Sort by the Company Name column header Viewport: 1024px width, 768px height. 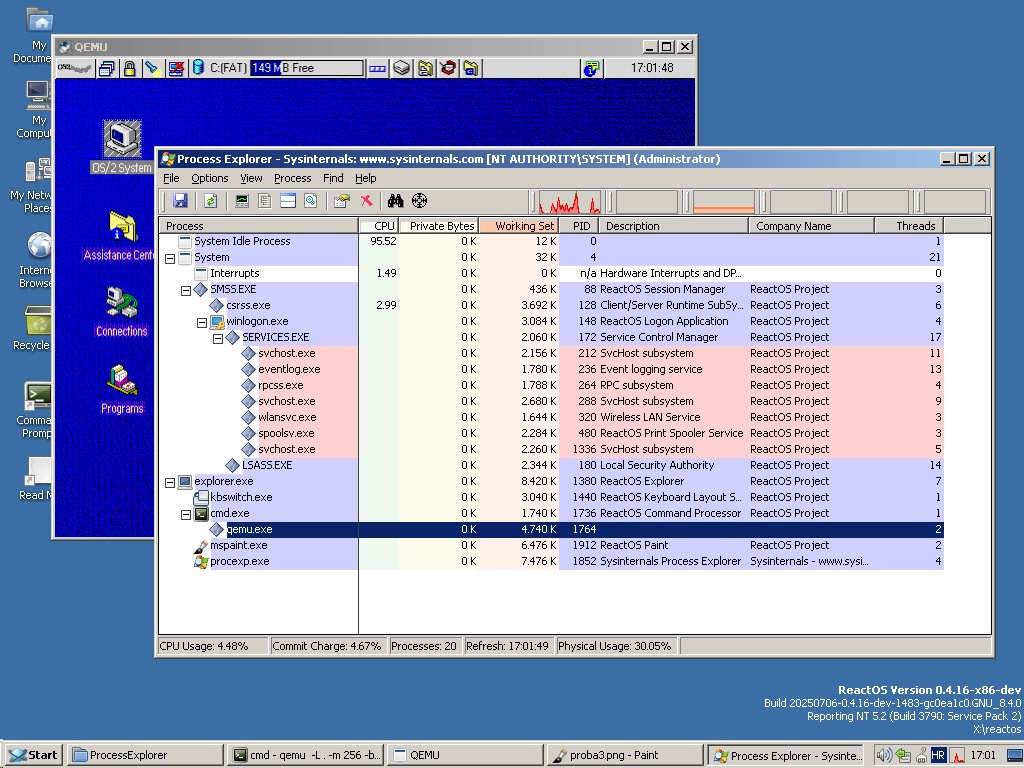[811, 226]
